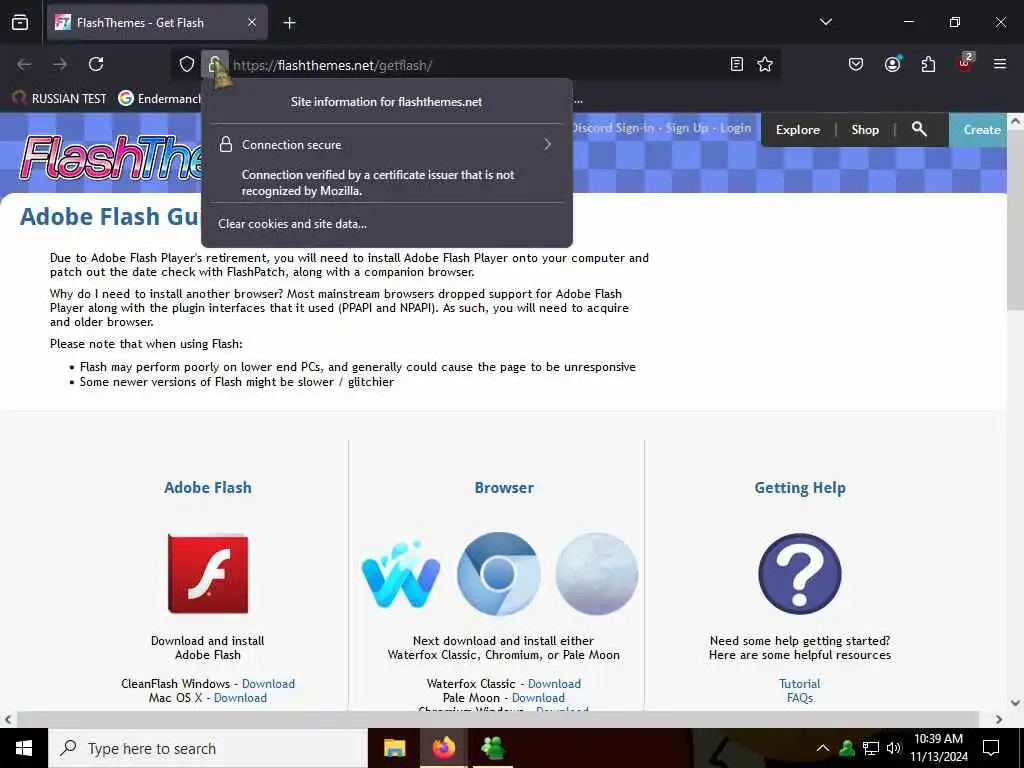The image size is (1024, 768).
Task: Open the RUSSIAN TEST bookmark
Action: point(59,98)
